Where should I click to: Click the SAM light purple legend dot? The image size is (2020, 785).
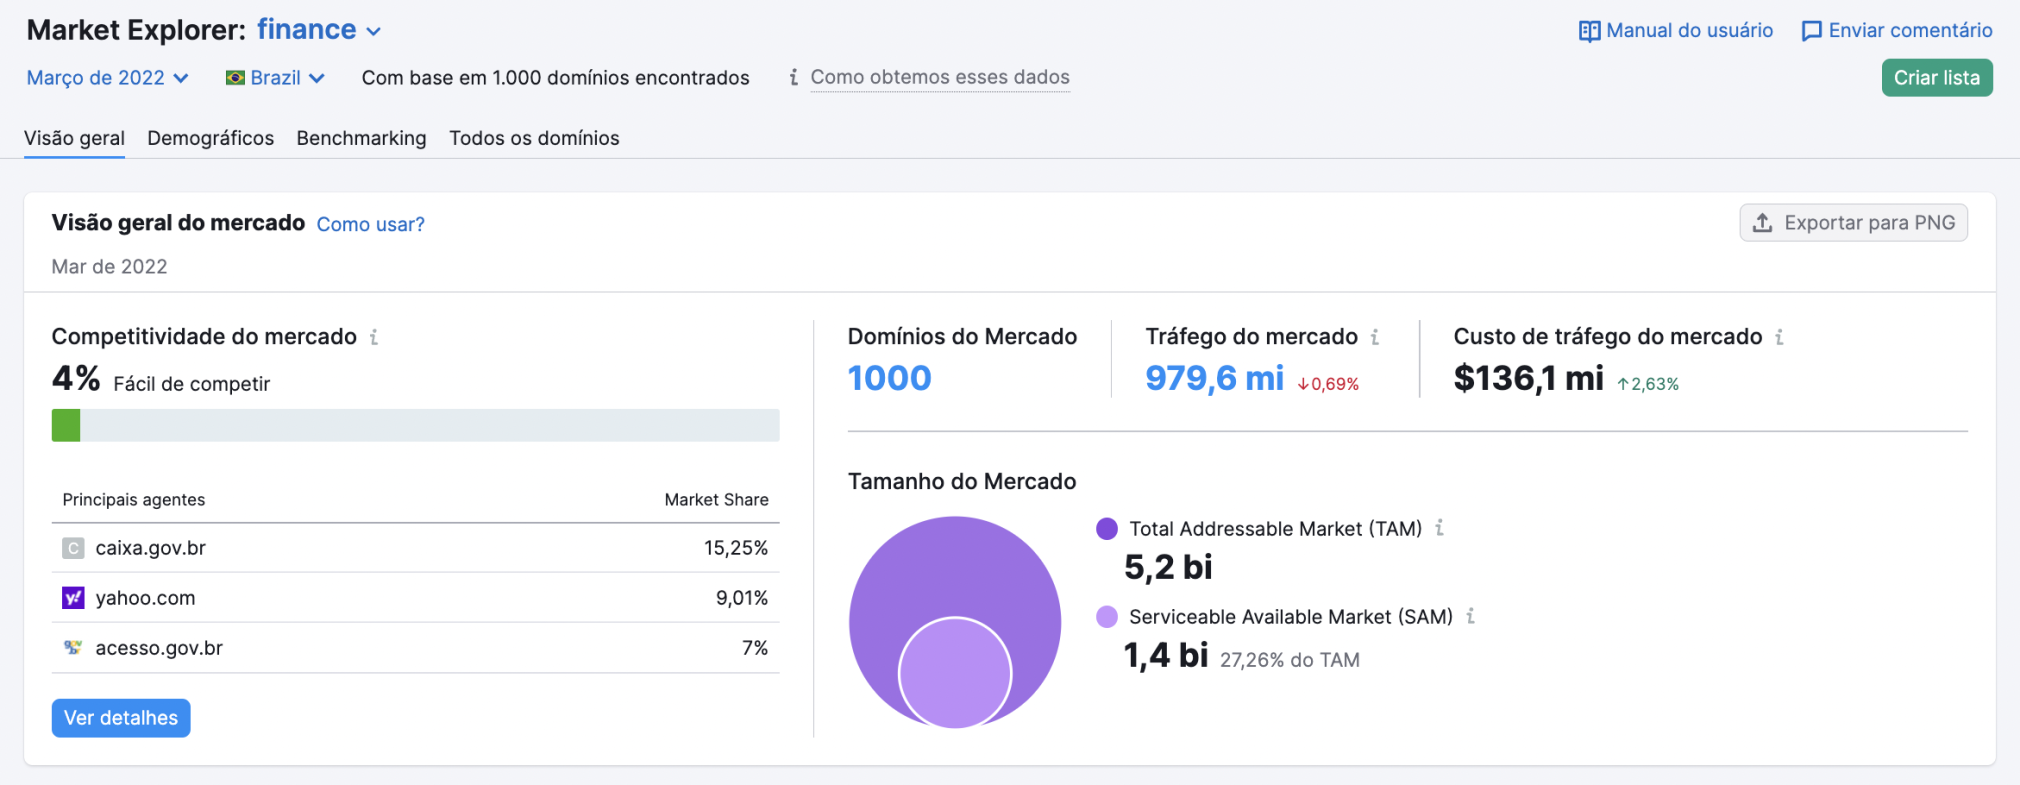(x=1107, y=617)
